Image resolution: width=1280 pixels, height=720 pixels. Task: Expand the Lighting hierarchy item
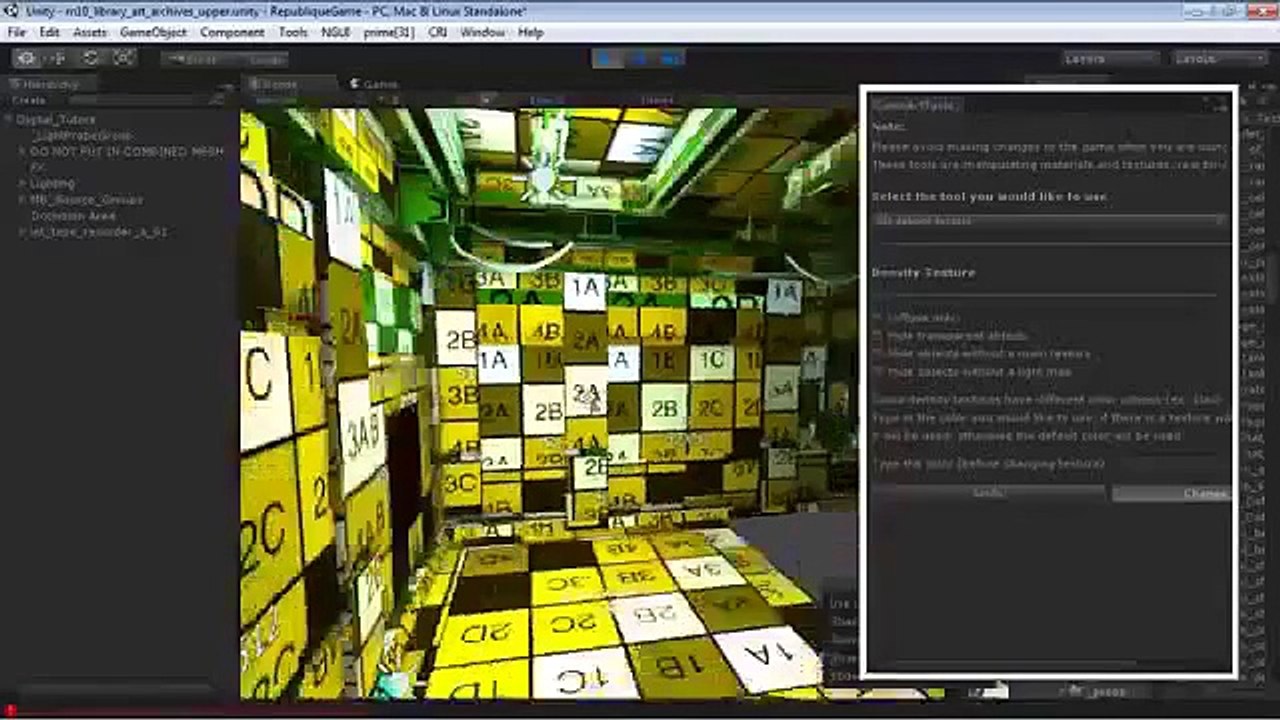[22, 183]
